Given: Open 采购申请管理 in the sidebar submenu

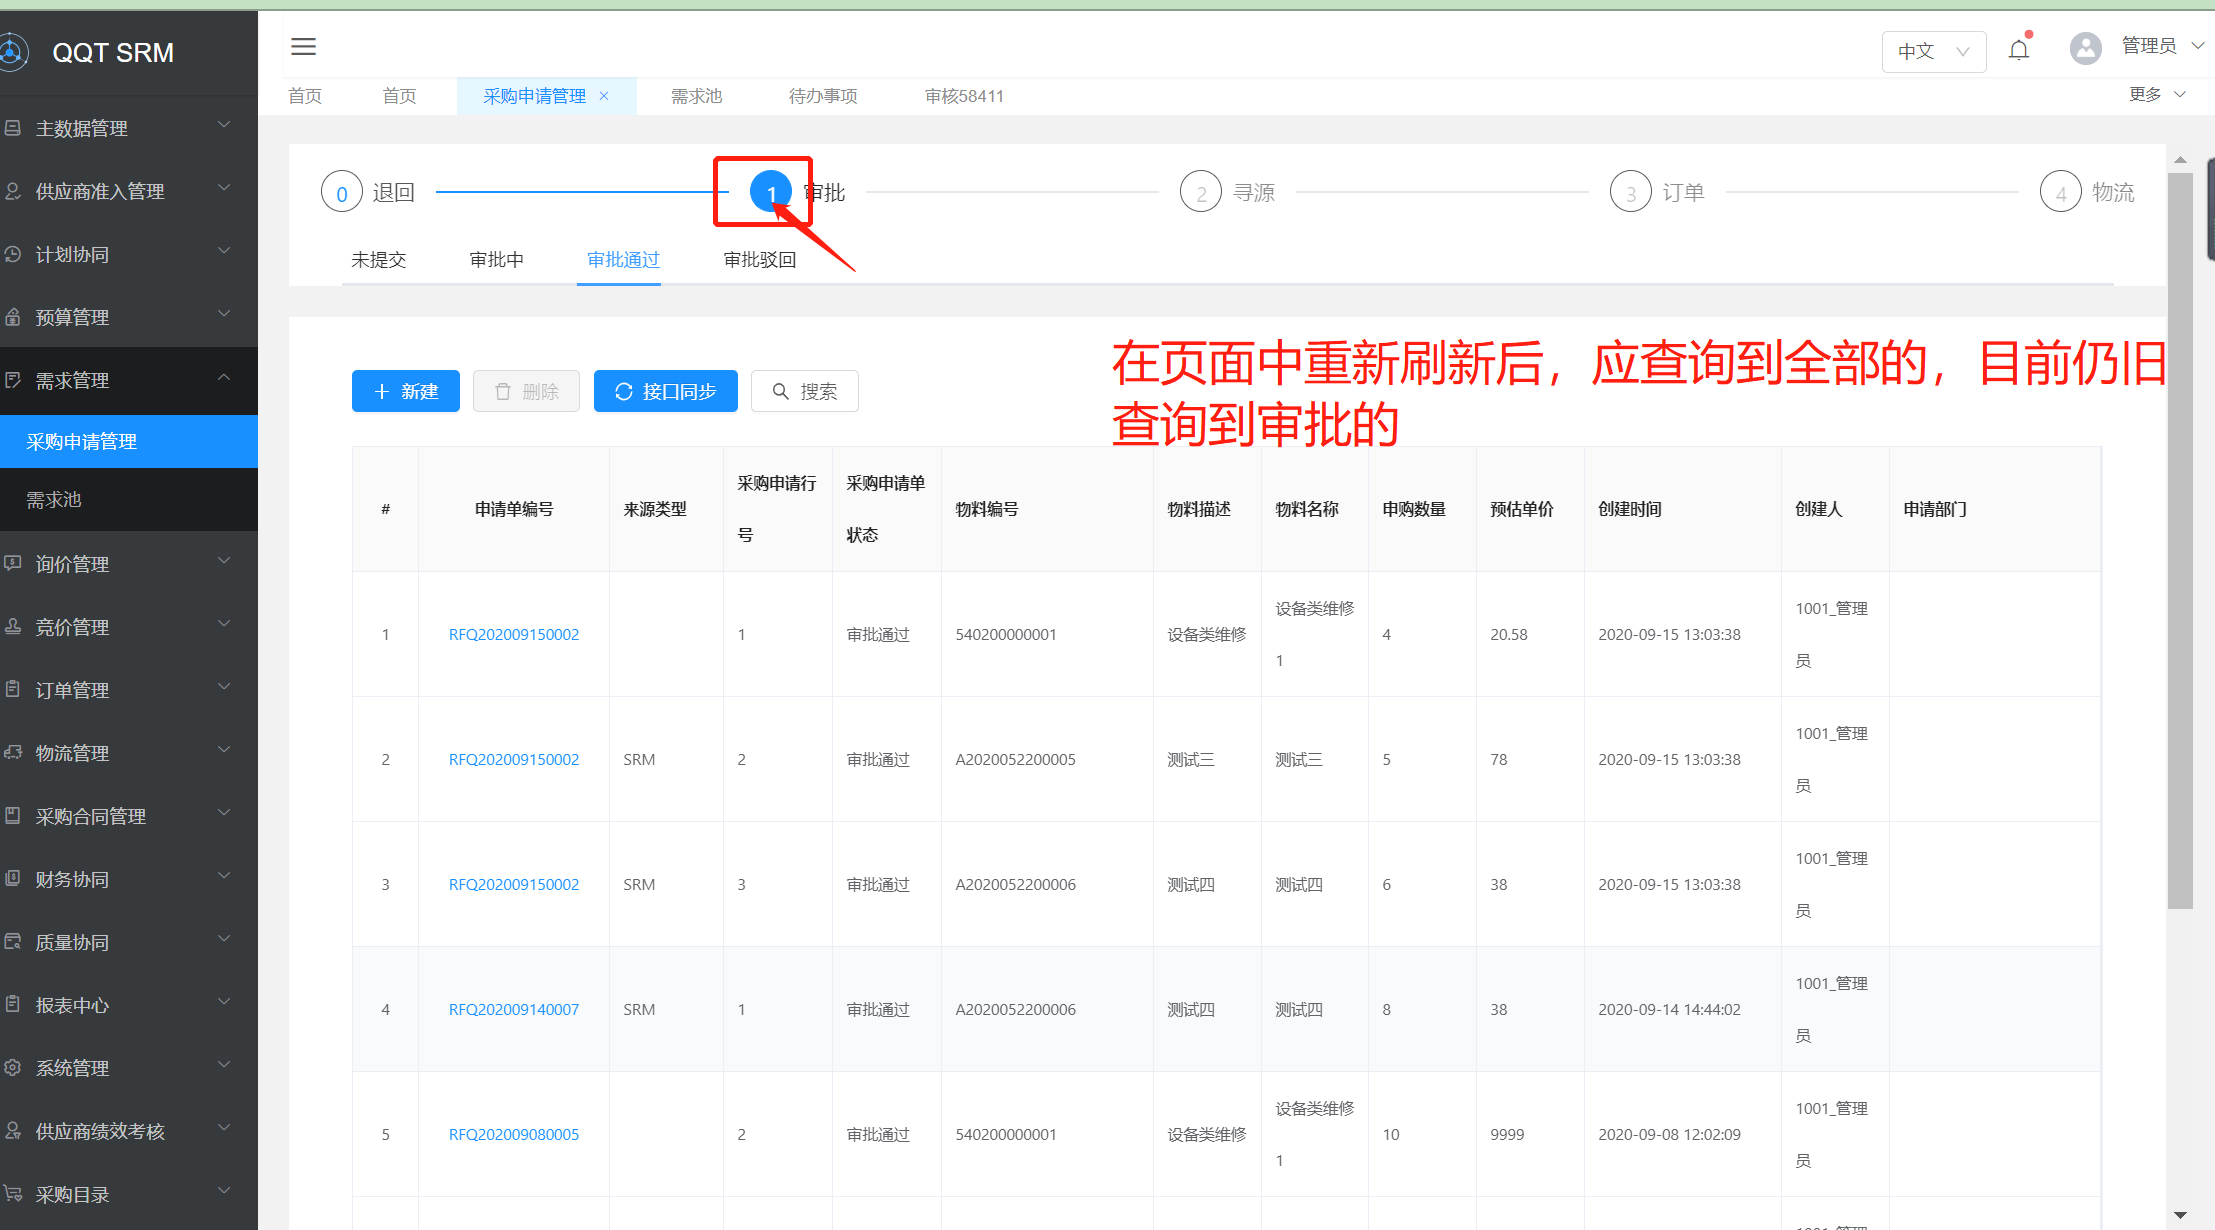Looking at the screenshot, I should 129,441.
